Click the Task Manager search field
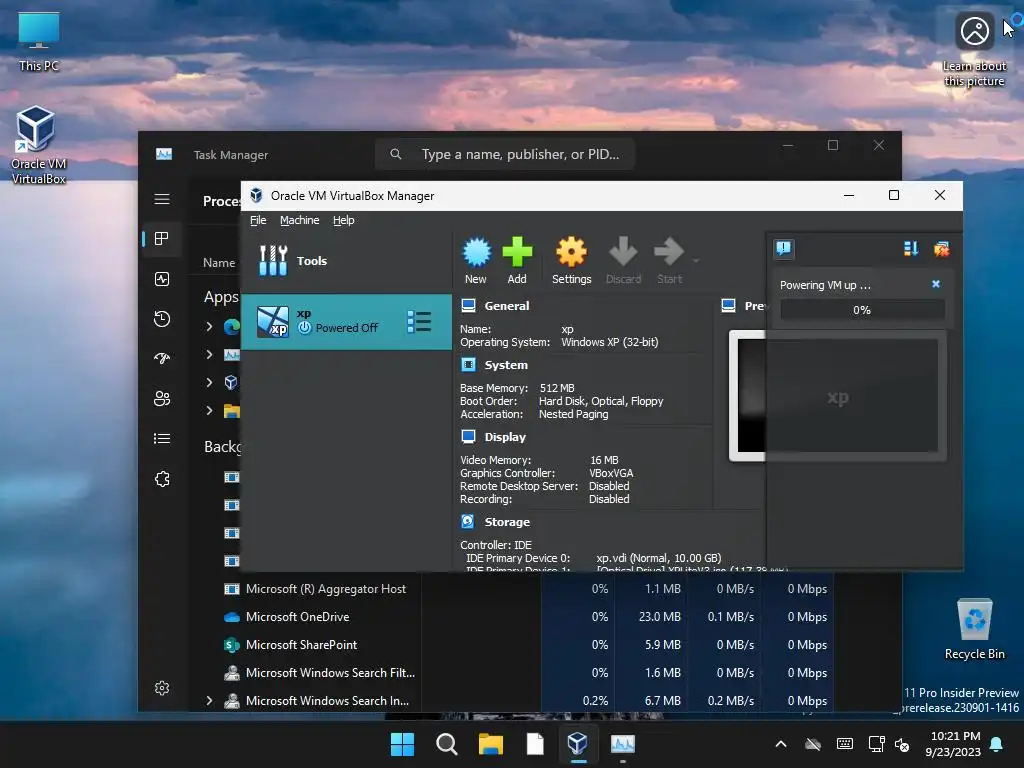The width and height of the screenshot is (1024, 768). click(505, 154)
